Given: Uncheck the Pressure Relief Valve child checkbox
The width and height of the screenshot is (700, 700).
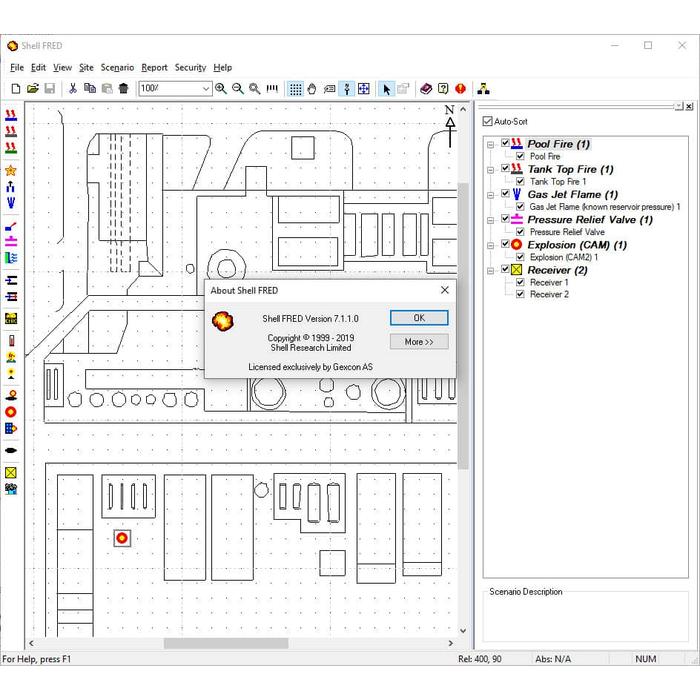Looking at the screenshot, I should pyautogui.click(x=520, y=232).
